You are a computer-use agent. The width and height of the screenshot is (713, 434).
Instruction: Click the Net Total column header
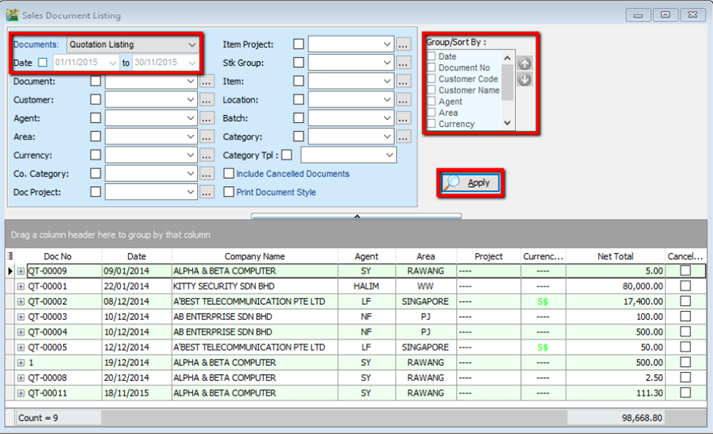click(x=615, y=256)
